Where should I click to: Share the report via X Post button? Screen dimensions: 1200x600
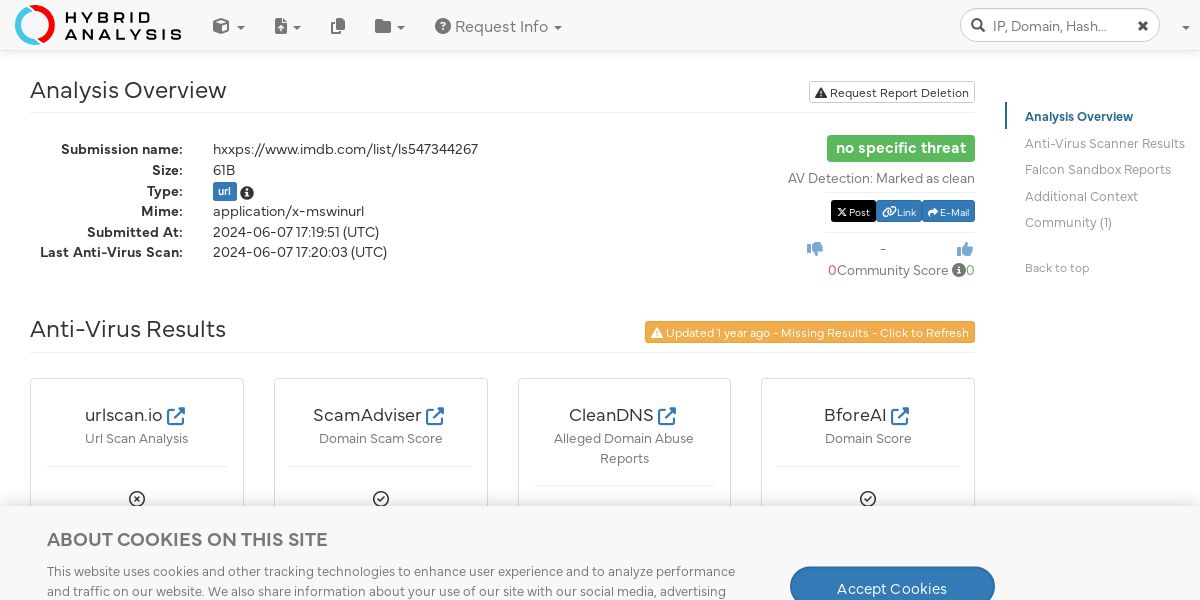pyautogui.click(x=853, y=212)
